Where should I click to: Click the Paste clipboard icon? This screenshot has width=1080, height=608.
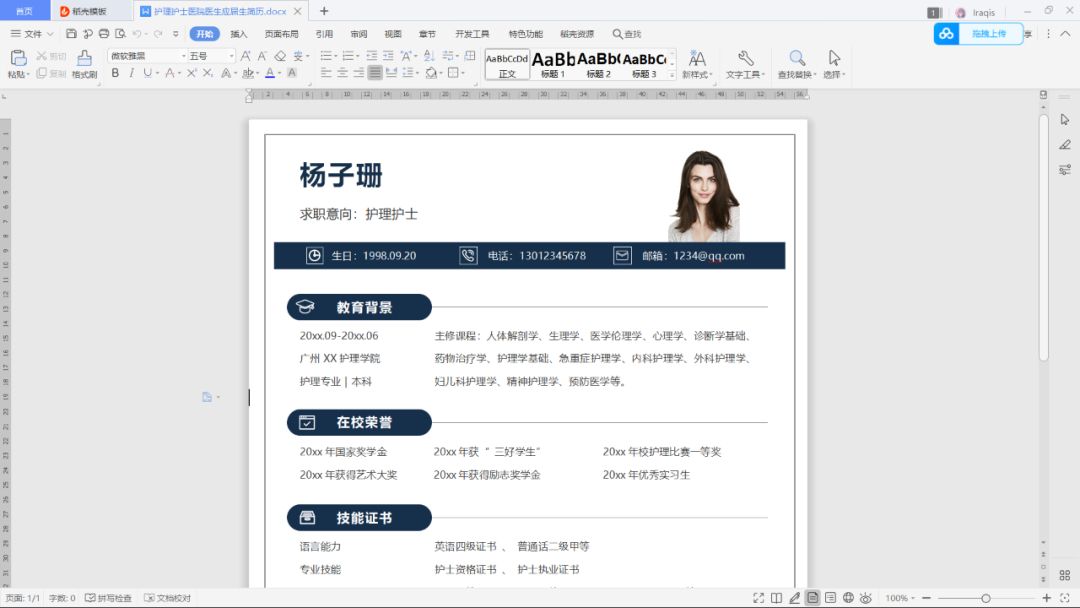(19, 58)
